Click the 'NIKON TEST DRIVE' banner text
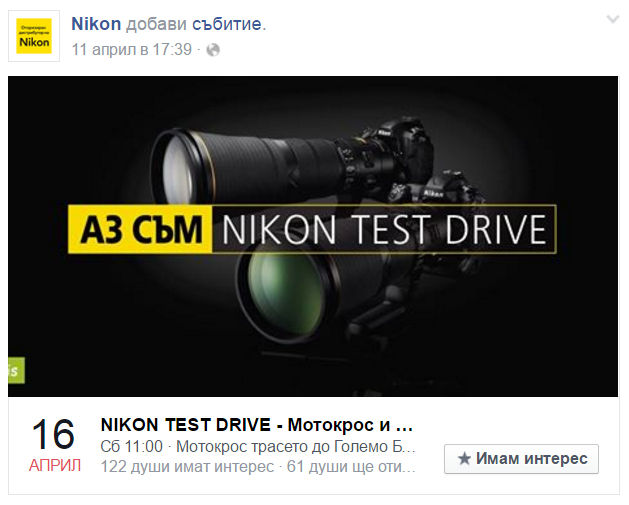The width and height of the screenshot is (629, 505). tap(383, 229)
